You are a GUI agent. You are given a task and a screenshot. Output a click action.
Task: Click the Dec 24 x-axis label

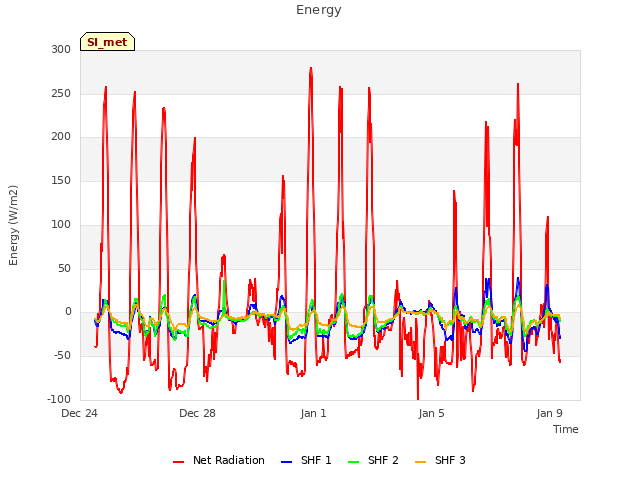[80, 413]
